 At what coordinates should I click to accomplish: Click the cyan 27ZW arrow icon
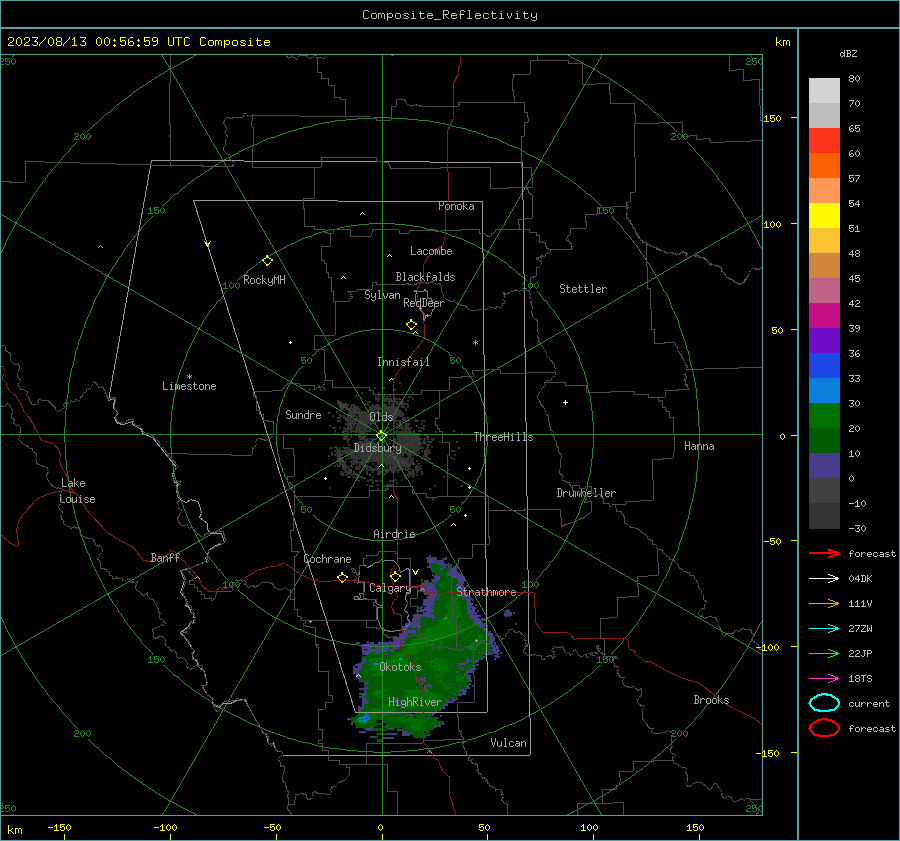pos(824,629)
